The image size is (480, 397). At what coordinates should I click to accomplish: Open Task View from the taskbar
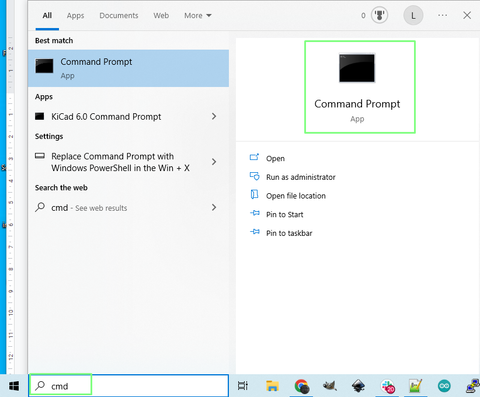pyautogui.click(x=242, y=386)
